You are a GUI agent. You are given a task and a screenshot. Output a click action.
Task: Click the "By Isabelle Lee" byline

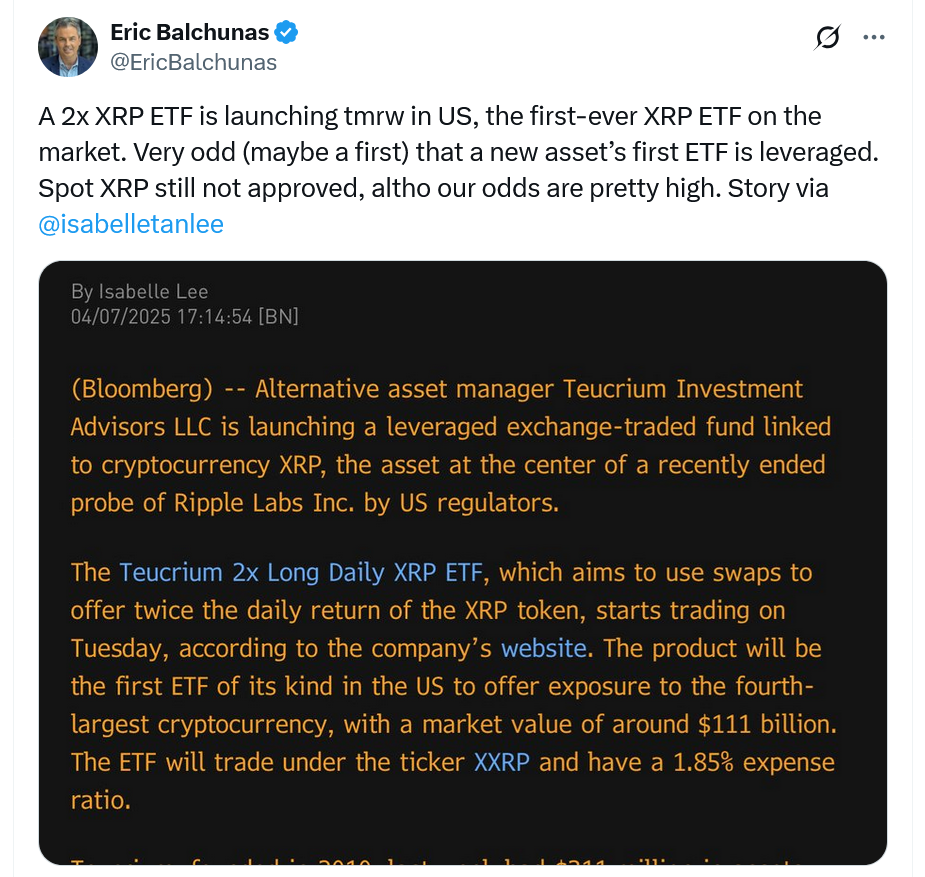(139, 291)
